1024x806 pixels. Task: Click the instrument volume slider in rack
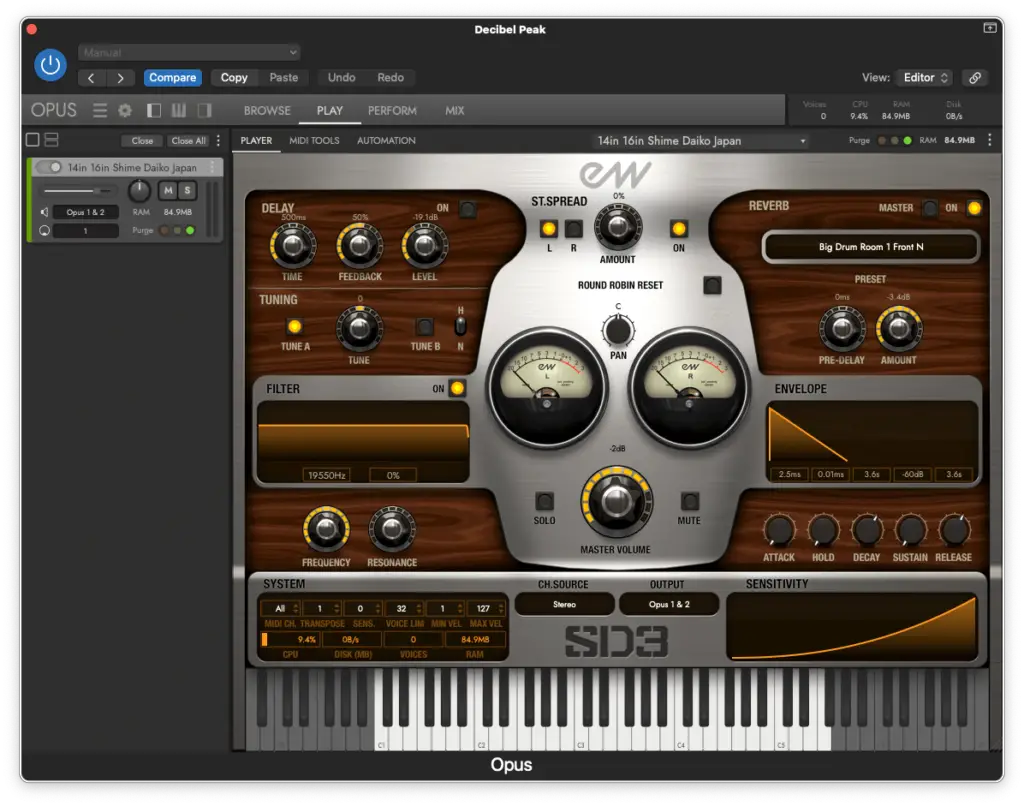click(x=78, y=191)
